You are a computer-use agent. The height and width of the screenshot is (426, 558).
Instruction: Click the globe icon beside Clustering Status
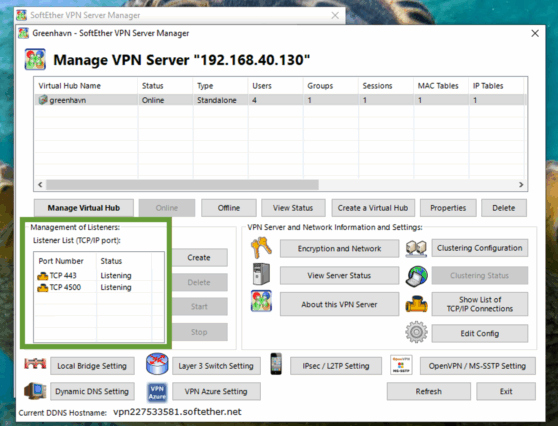416,275
